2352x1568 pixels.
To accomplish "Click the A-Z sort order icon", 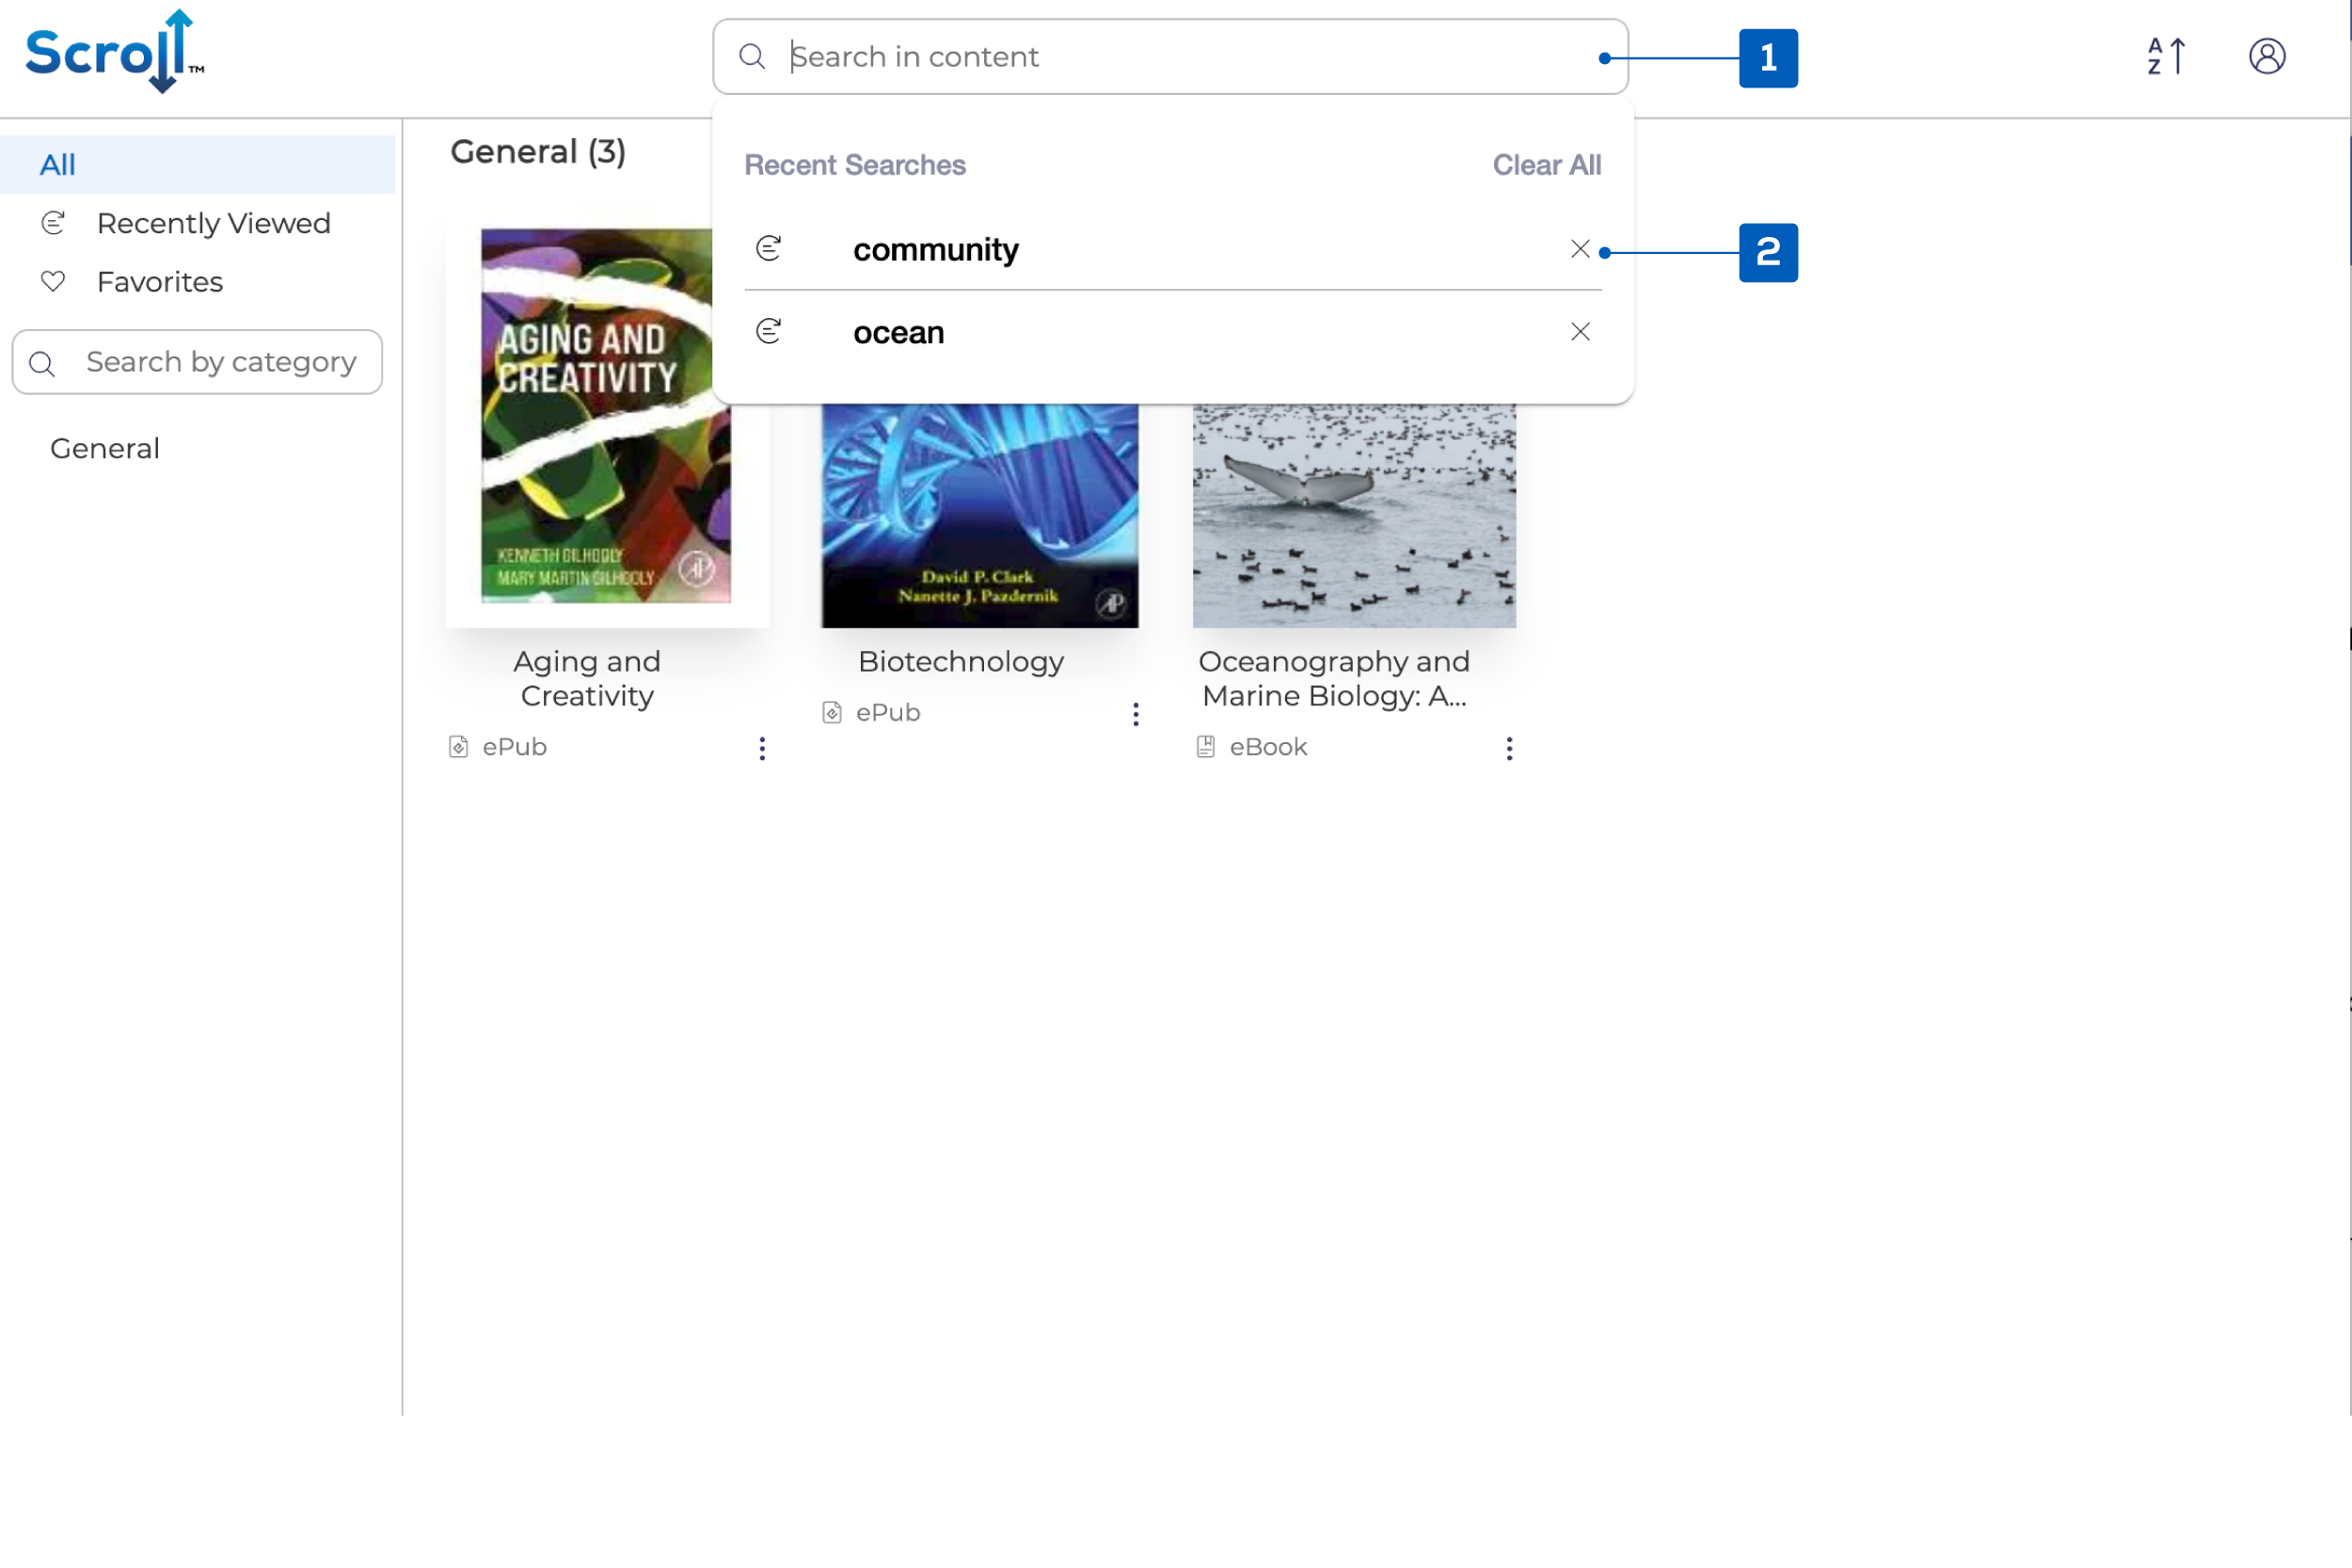I will tap(2166, 56).
